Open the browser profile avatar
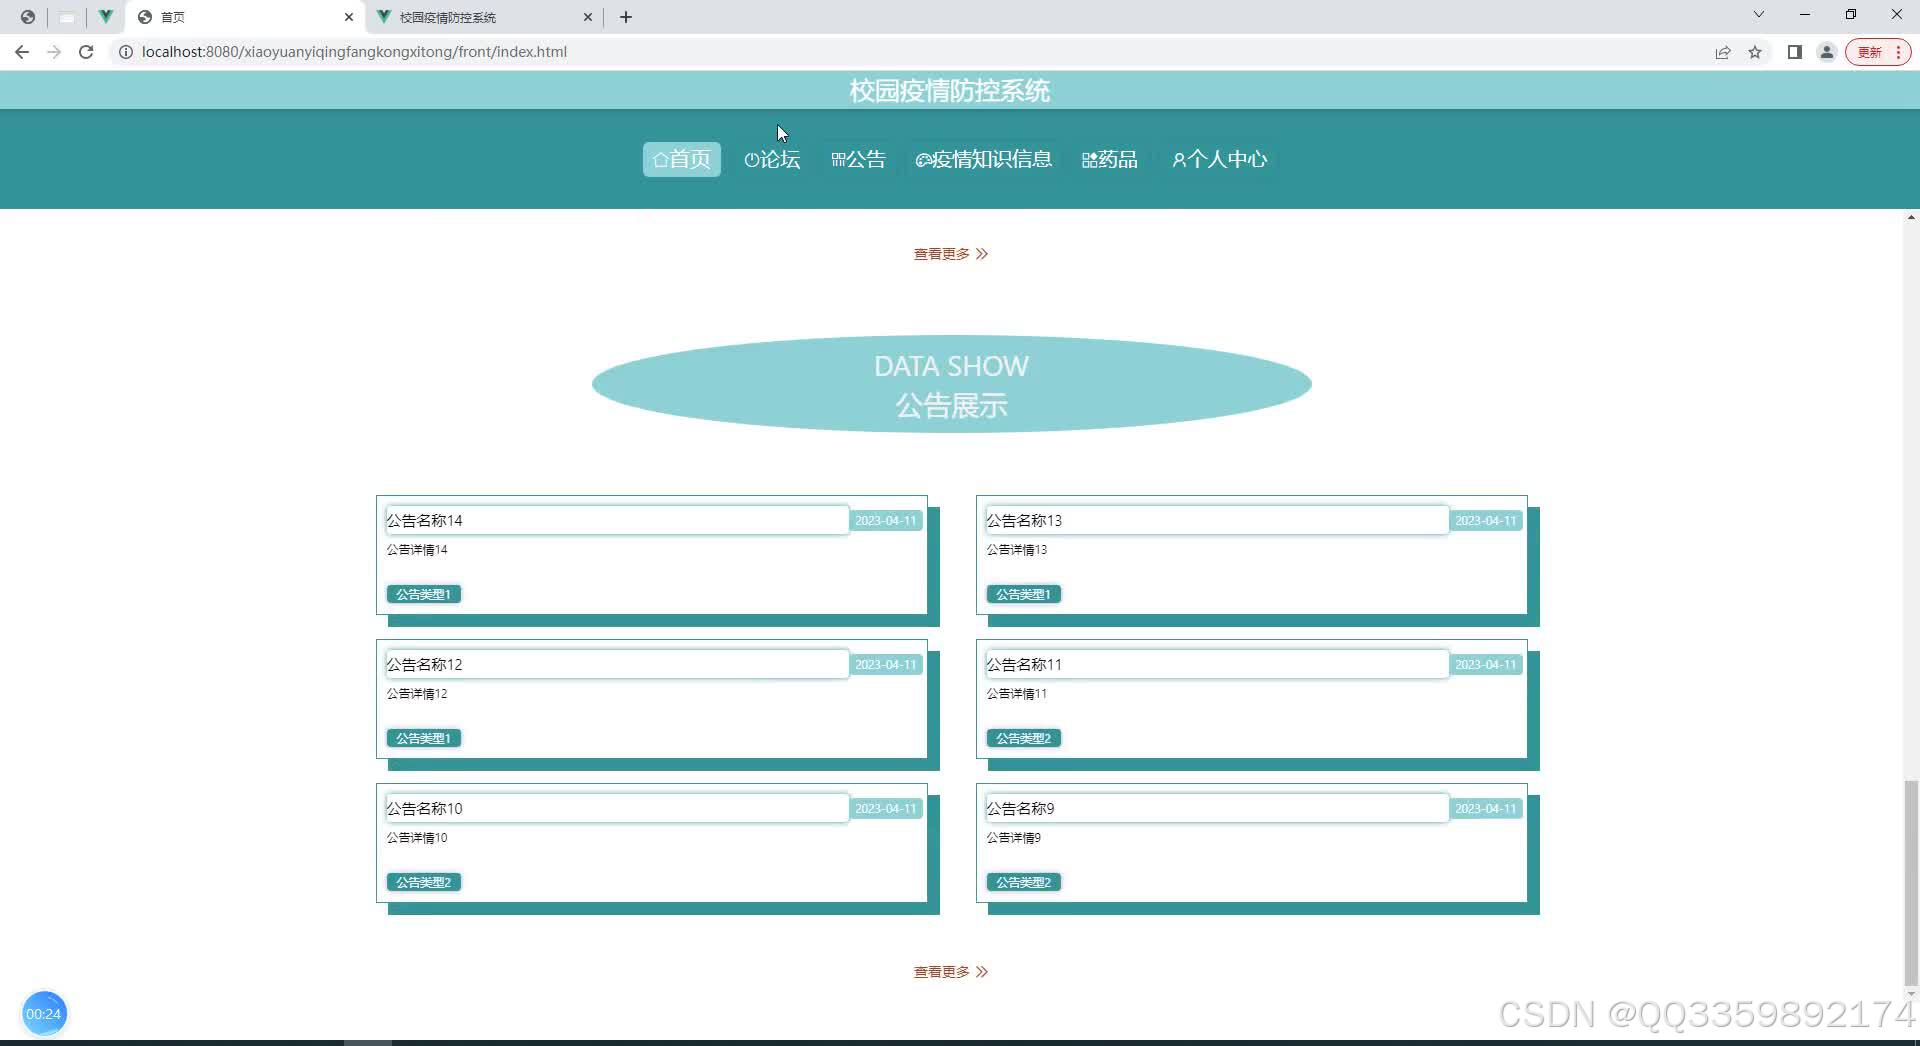Viewport: 1920px width, 1046px height. (x=1827, y=52)
